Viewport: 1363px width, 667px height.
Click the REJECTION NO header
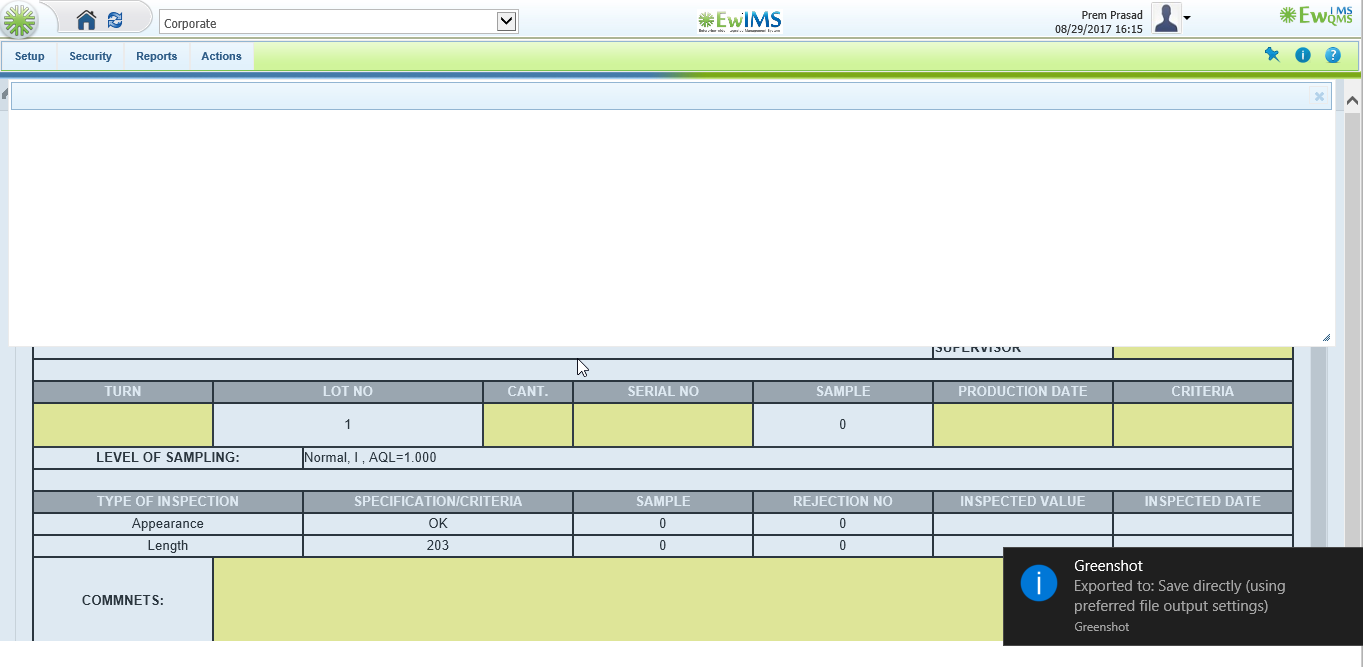pyautogui.click(x=843, y=502)
